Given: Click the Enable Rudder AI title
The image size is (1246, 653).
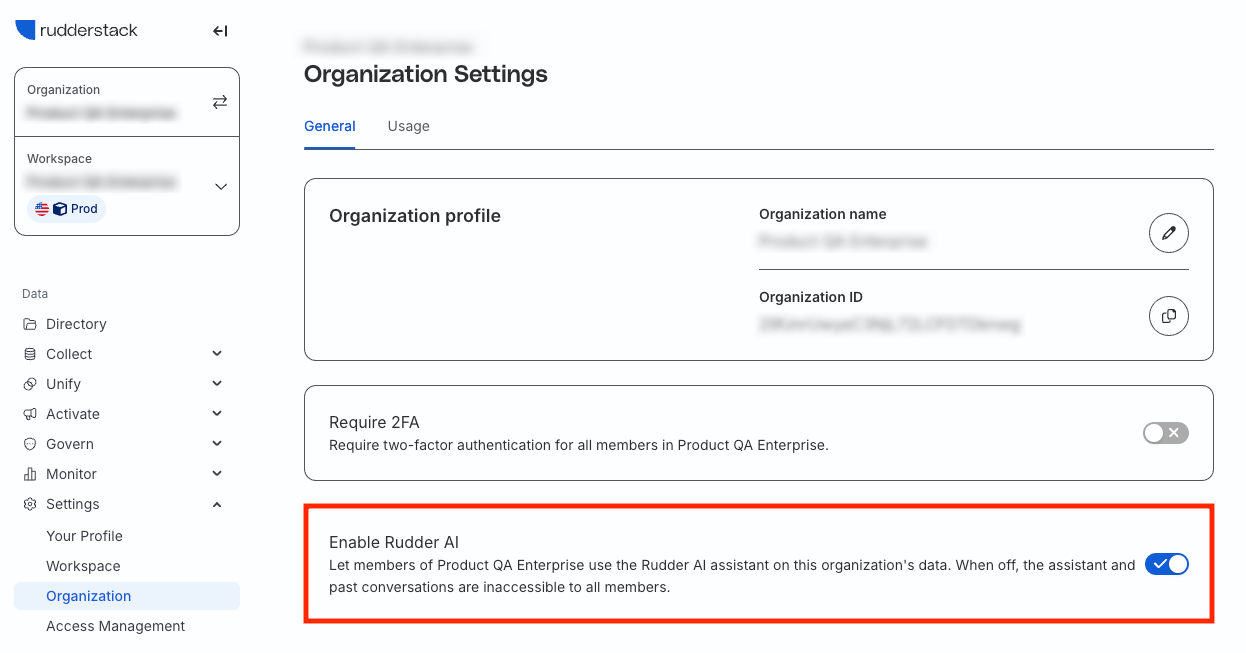Looking at the screenshot, I should point(394,542).
